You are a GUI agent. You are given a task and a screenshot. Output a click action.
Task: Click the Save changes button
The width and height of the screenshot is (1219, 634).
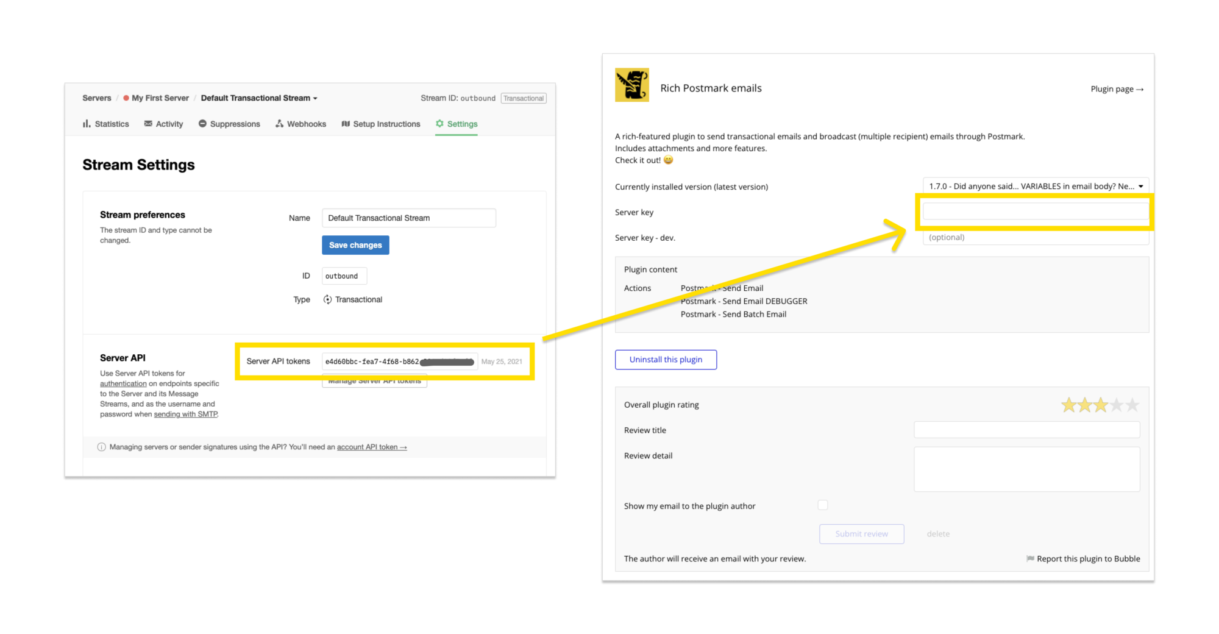tap(355, 244)
